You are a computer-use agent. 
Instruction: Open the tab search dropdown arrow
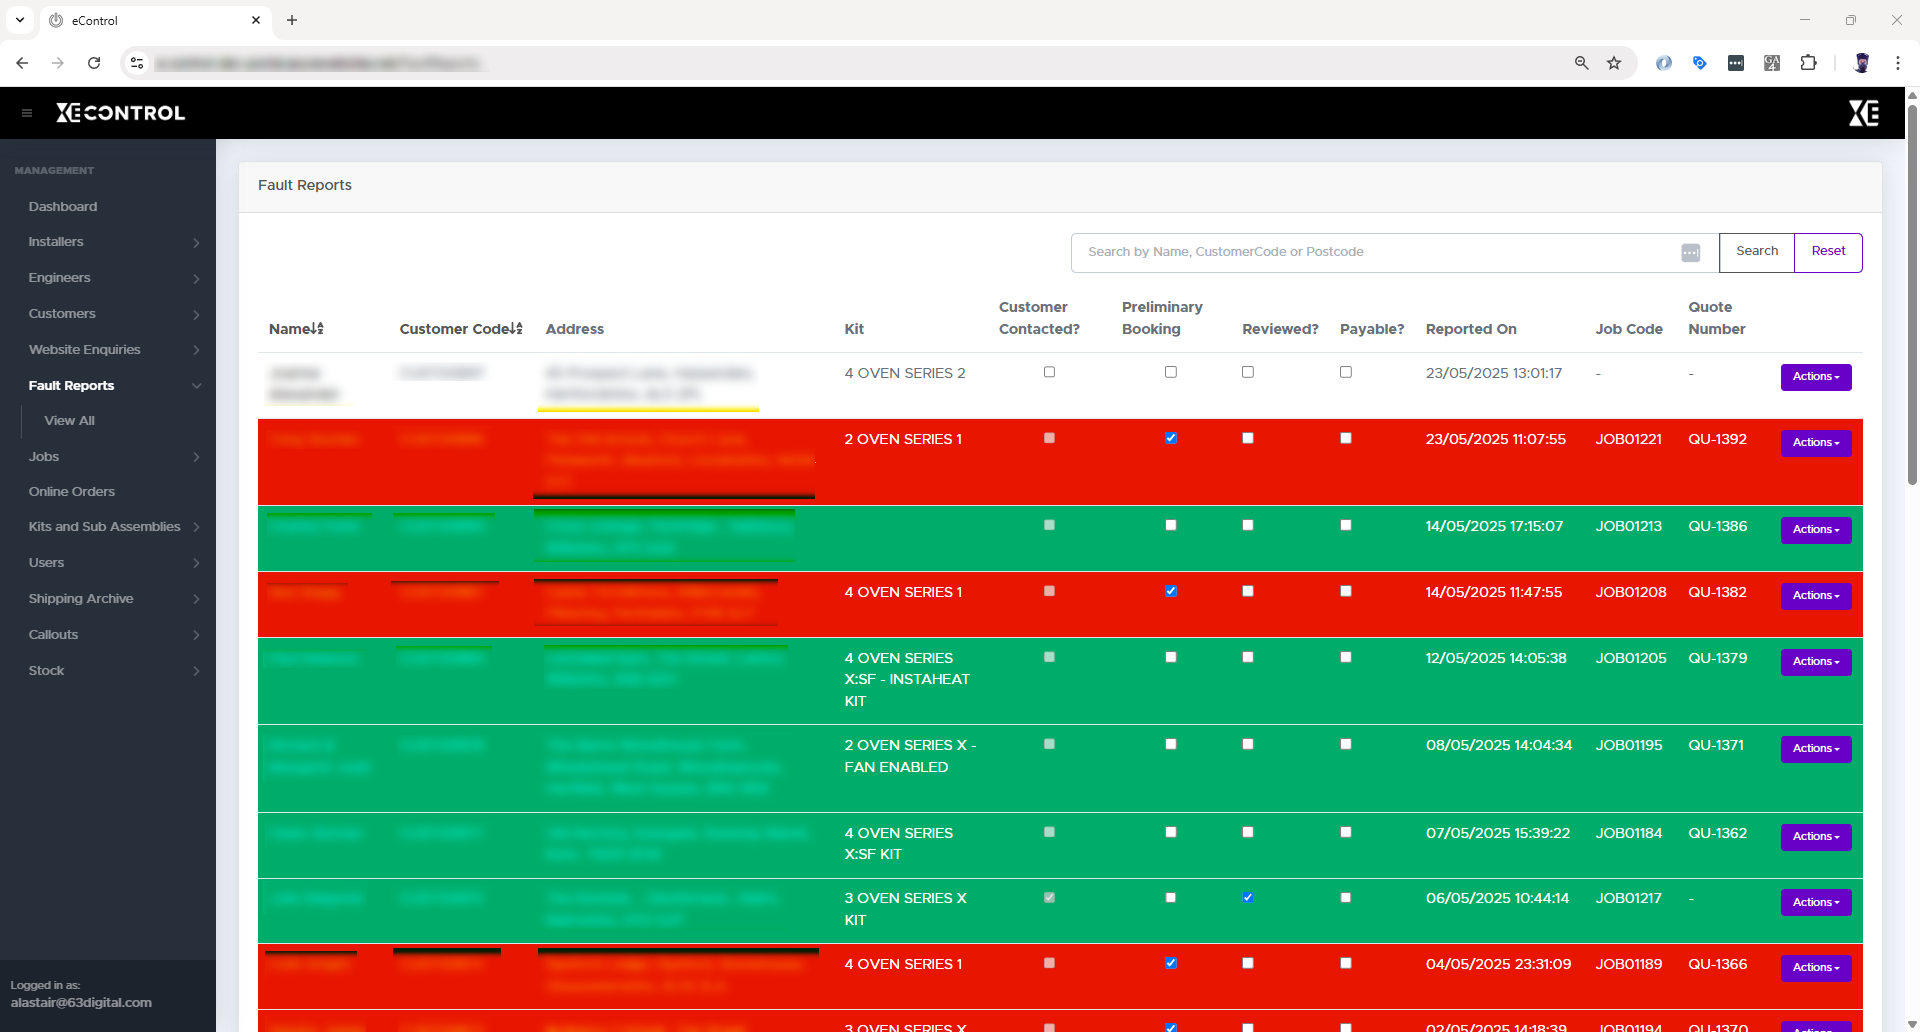[20, 20]
